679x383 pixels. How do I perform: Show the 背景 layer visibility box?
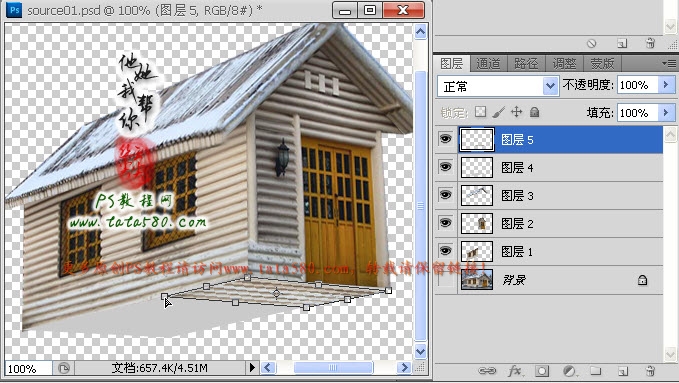coord(446,280)
